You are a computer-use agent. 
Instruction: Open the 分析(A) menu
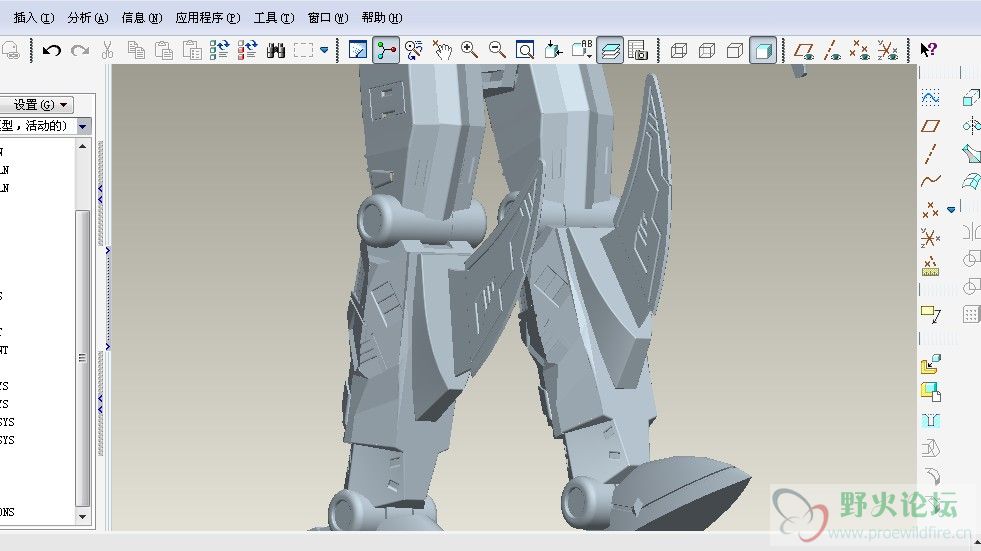pyautogui.click(x=88, y=18)
